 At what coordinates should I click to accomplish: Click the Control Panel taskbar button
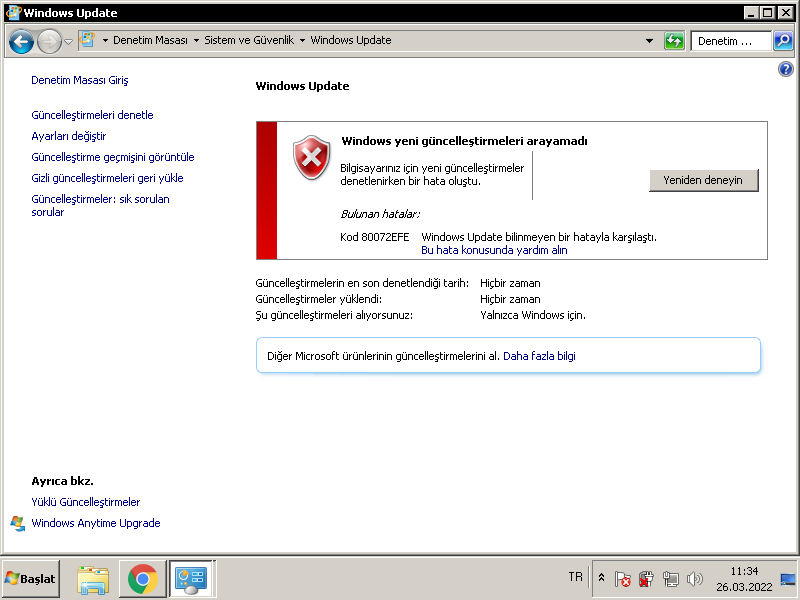point(191,579)
